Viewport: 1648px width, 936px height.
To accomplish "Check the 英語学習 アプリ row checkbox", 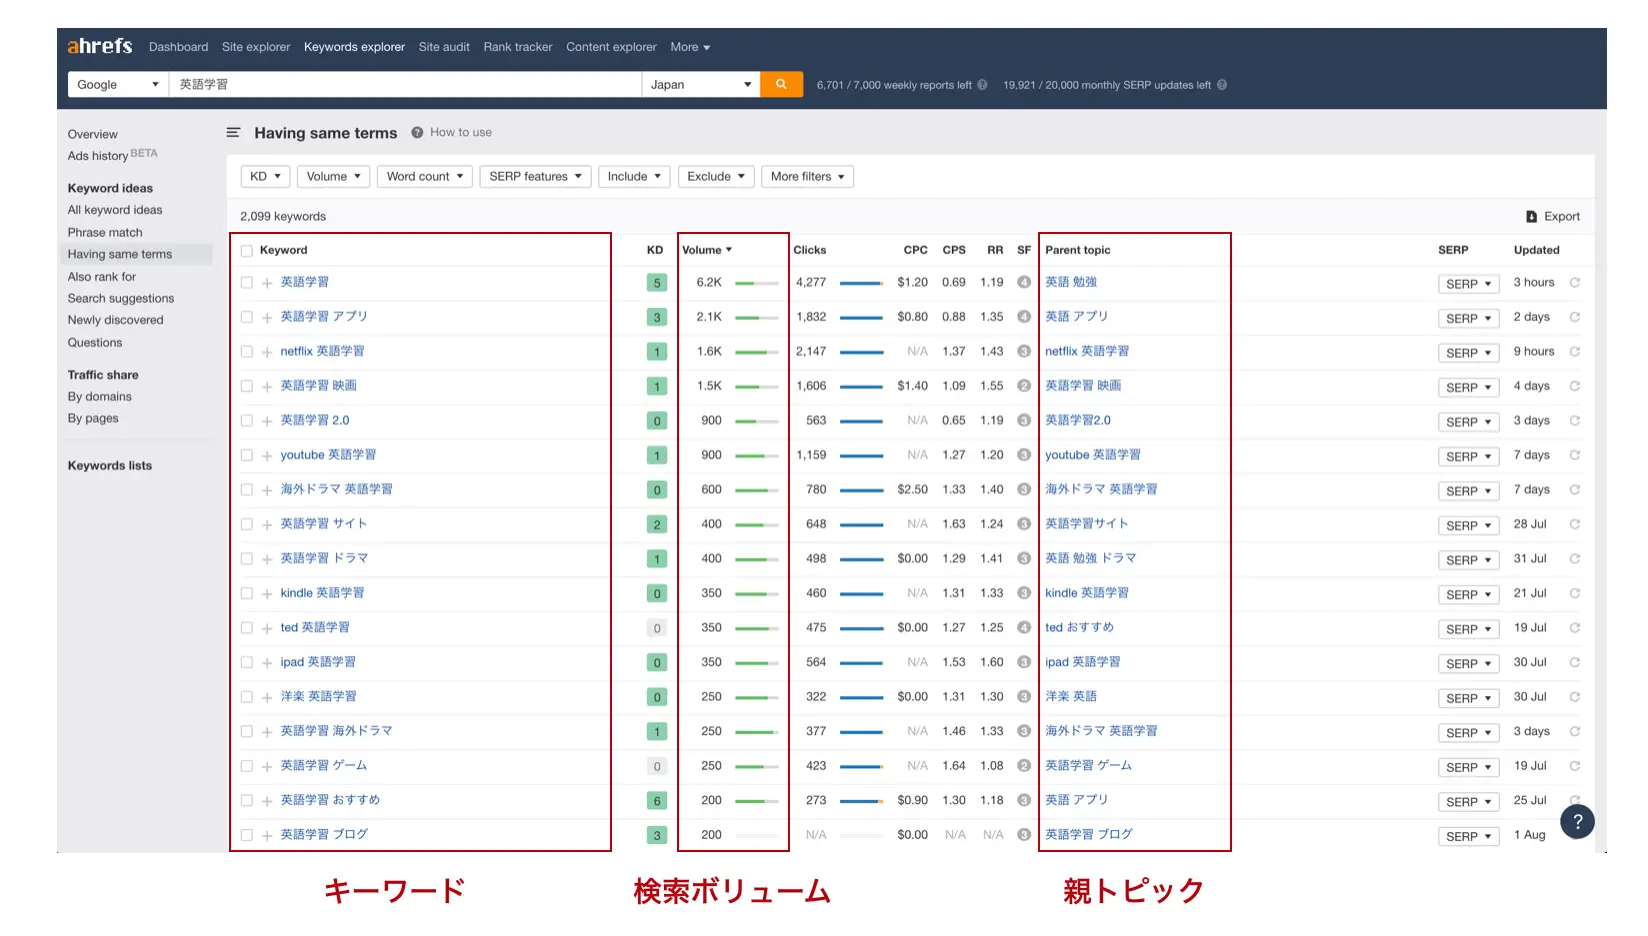I will 246,316.
